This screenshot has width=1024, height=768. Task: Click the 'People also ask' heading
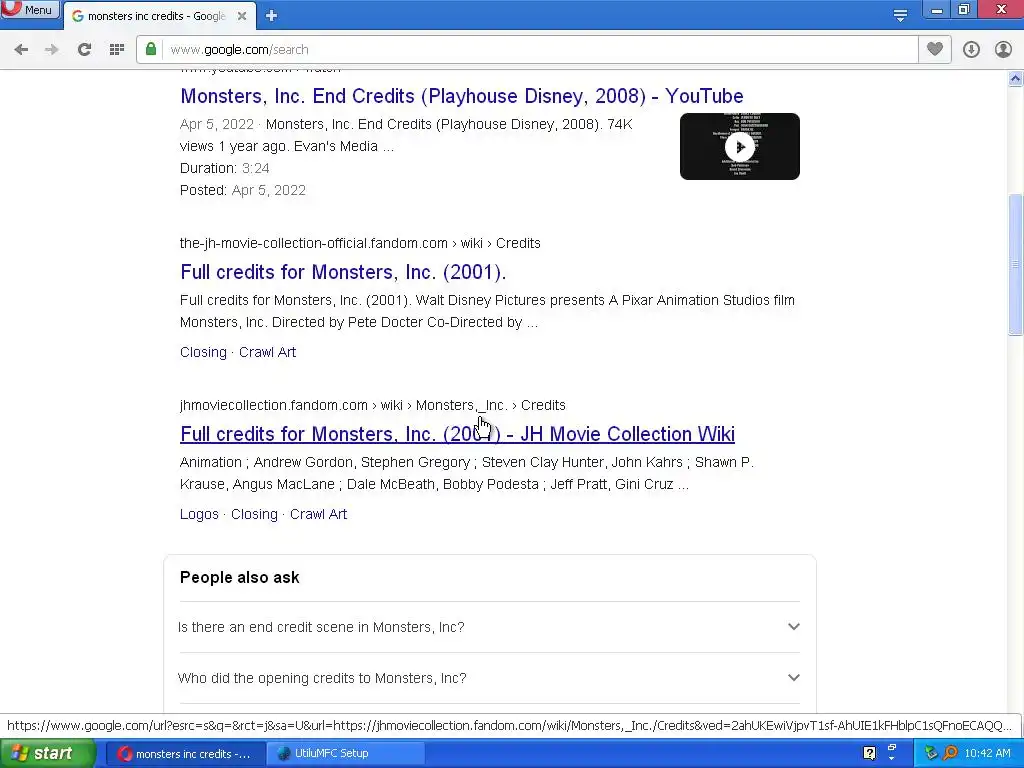240,577
